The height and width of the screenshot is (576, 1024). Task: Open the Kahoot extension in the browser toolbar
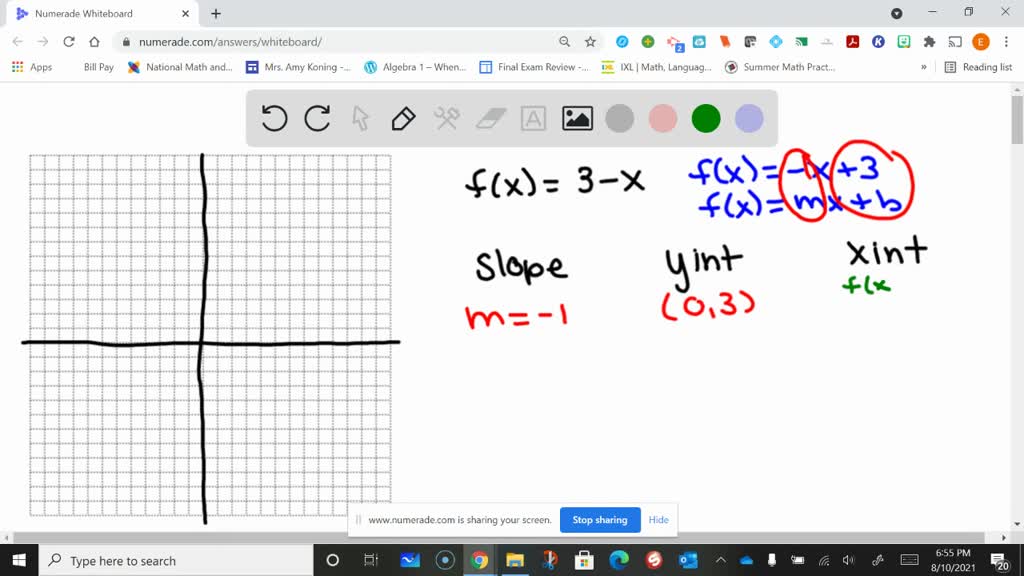pyautogui.click(x=877, y=43)
